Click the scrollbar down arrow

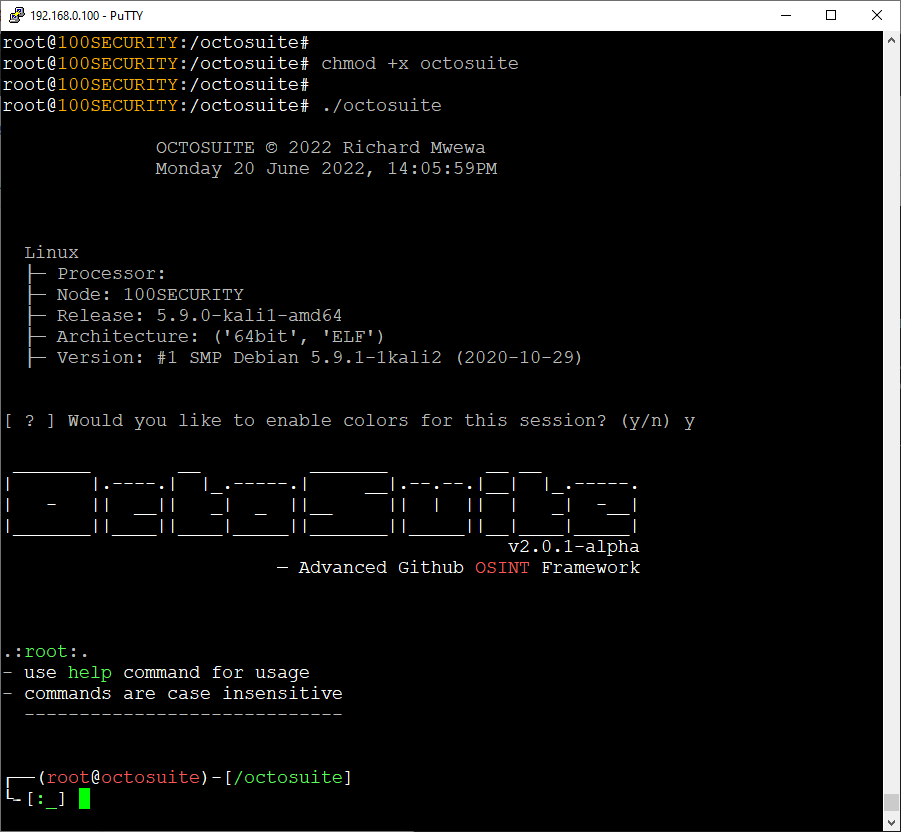[x=891, y=822]
